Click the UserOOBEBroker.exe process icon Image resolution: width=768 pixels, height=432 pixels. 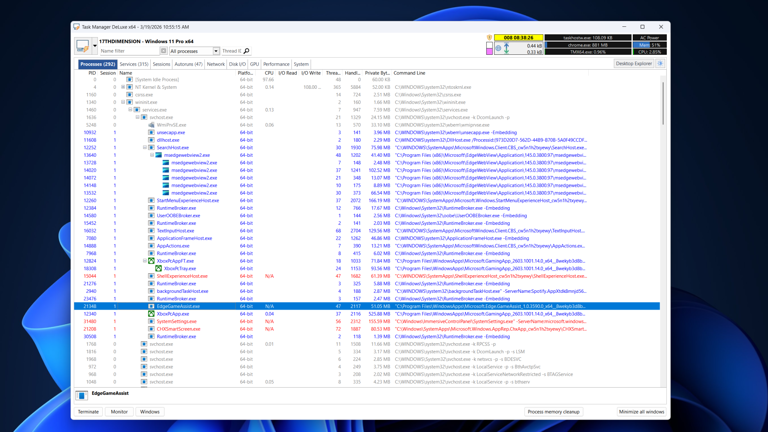click(151, 216)
